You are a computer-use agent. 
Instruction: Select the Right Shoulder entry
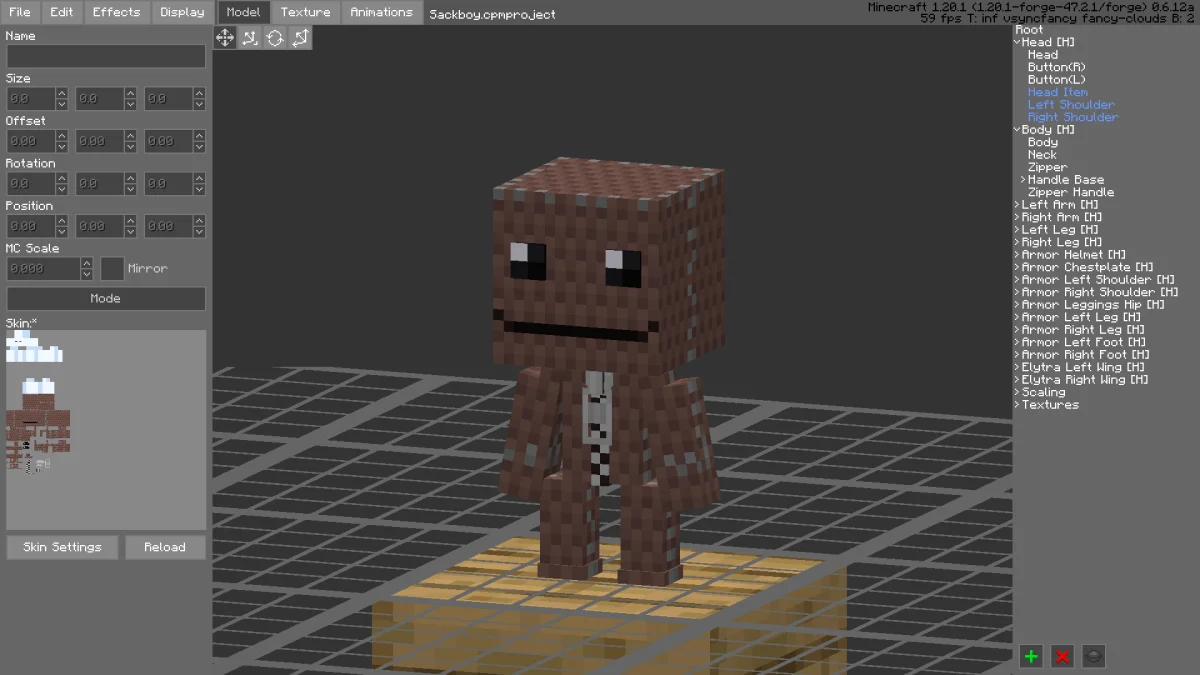[x=1073, y=117]
